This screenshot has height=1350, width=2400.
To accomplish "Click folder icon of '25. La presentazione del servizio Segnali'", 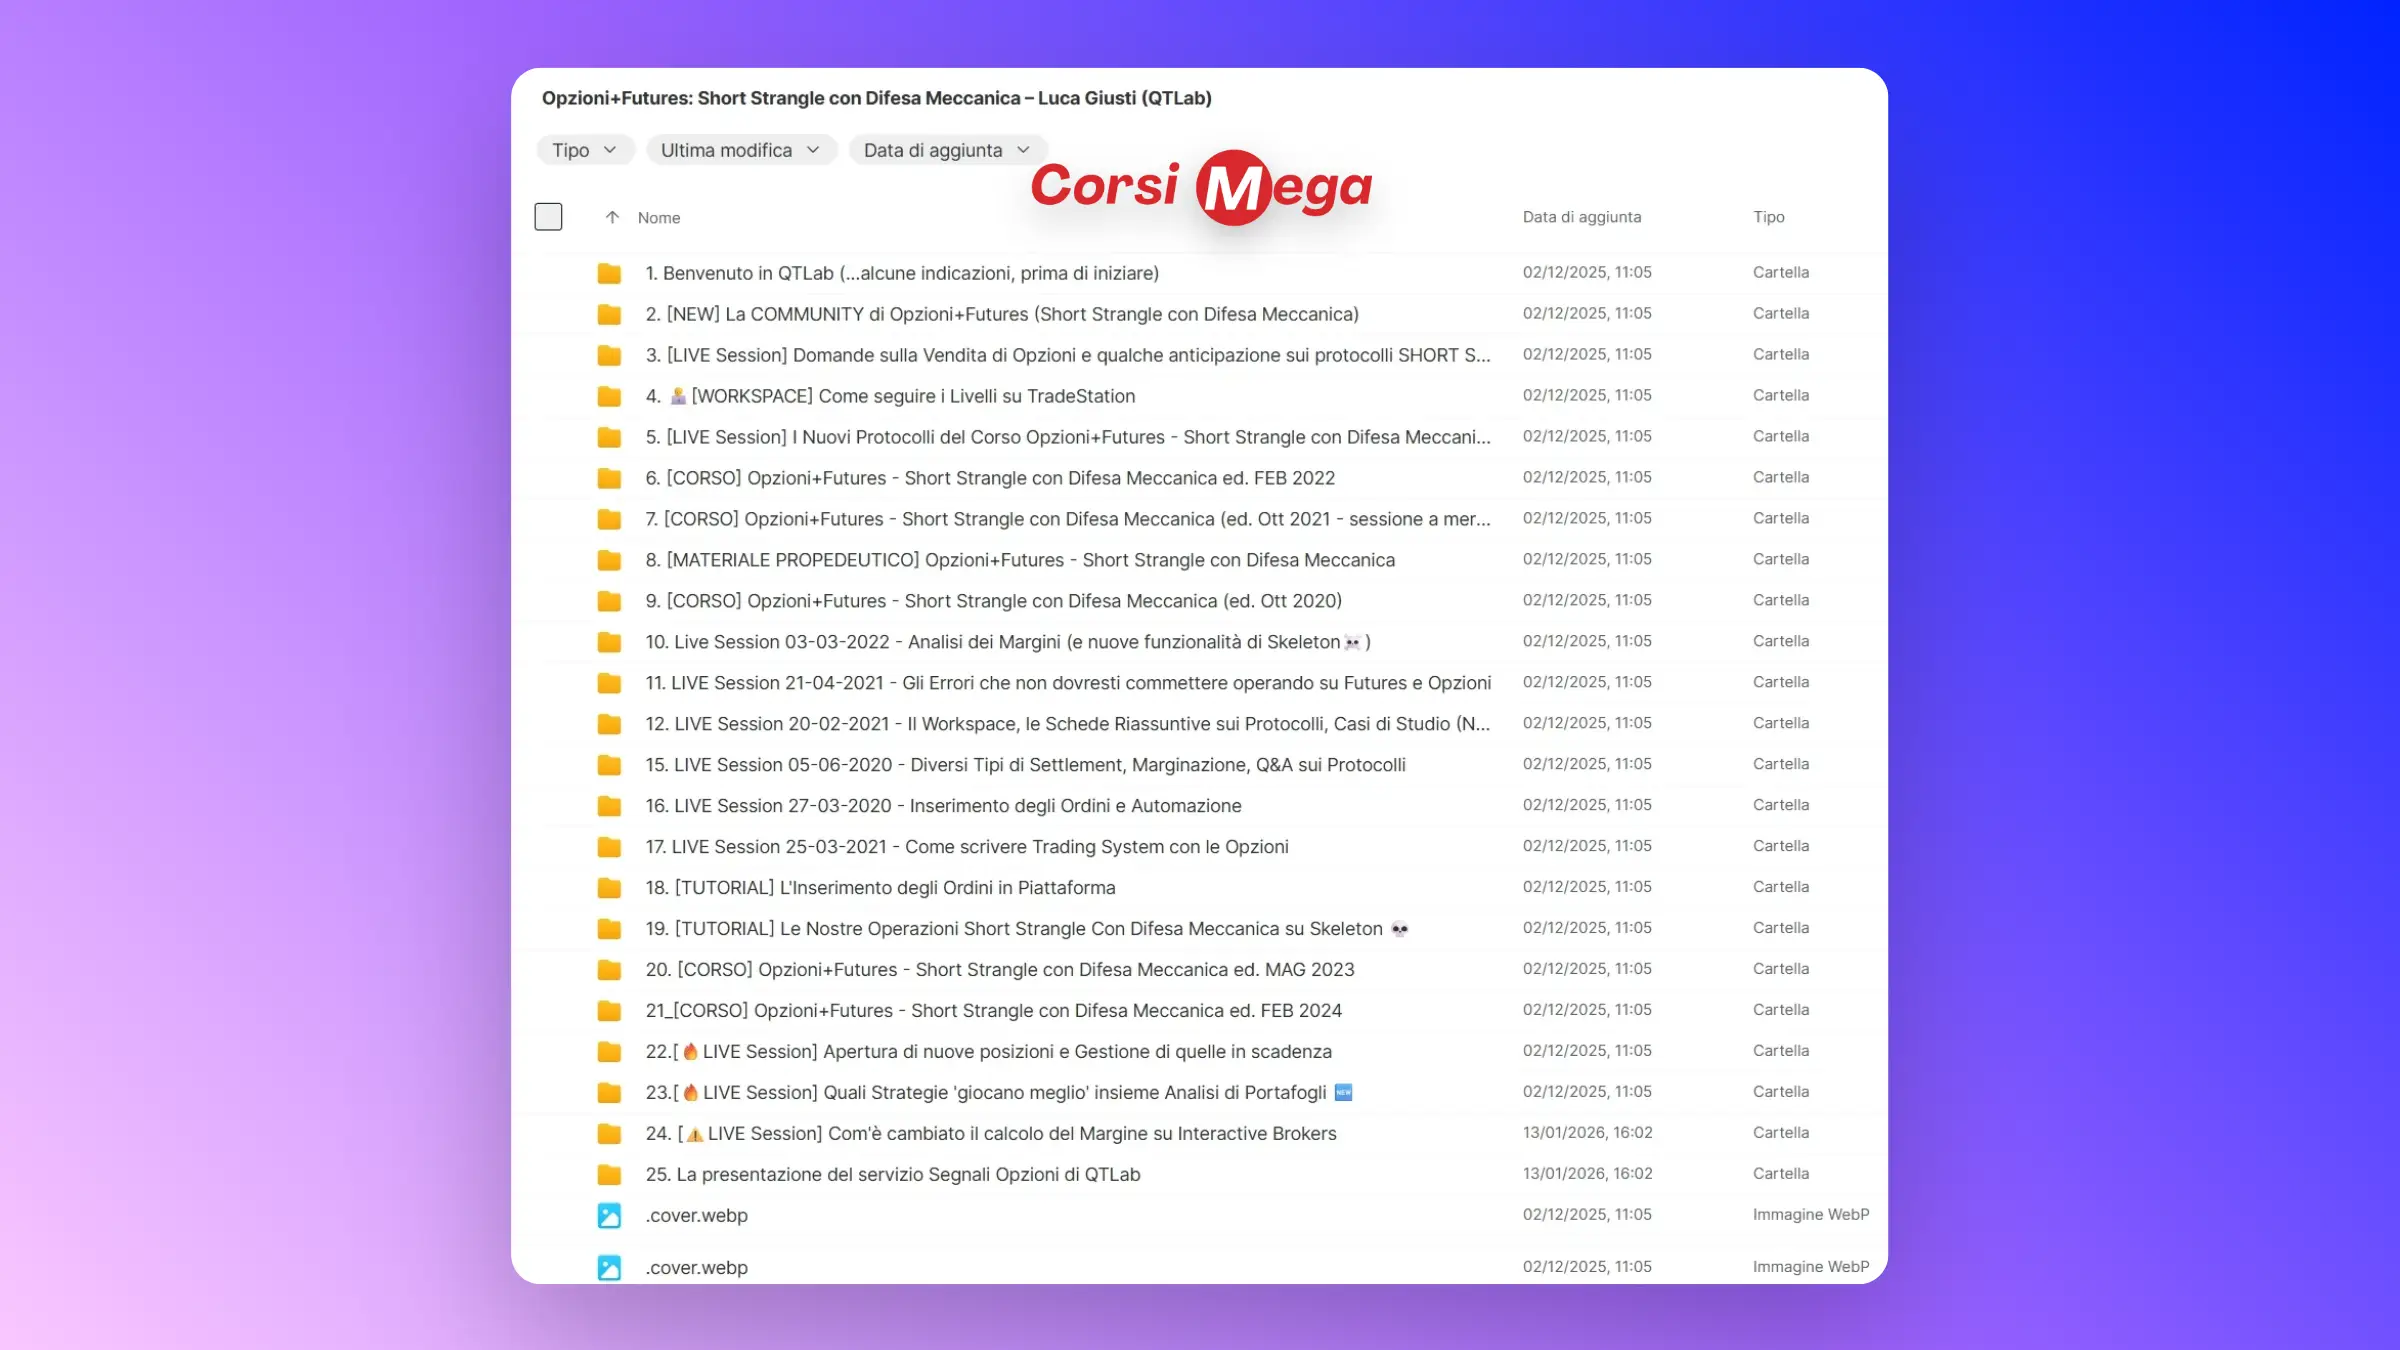I will [609, 1175].
